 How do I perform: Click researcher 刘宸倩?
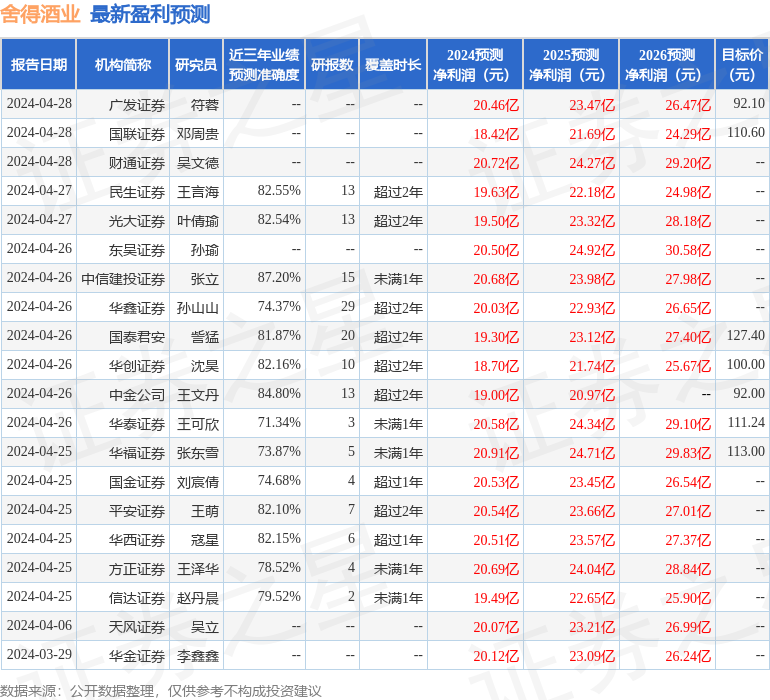[x=198, y=482]
